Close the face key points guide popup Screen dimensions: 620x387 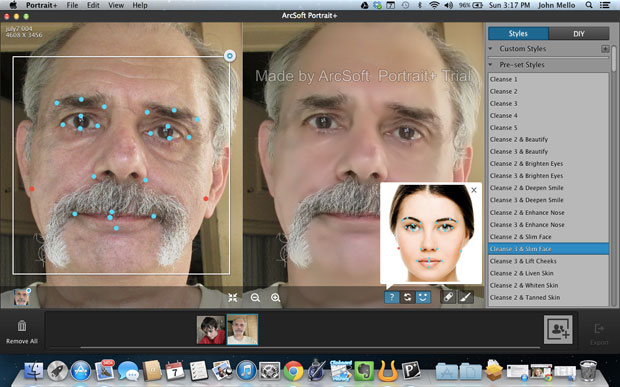click(474, 190)
